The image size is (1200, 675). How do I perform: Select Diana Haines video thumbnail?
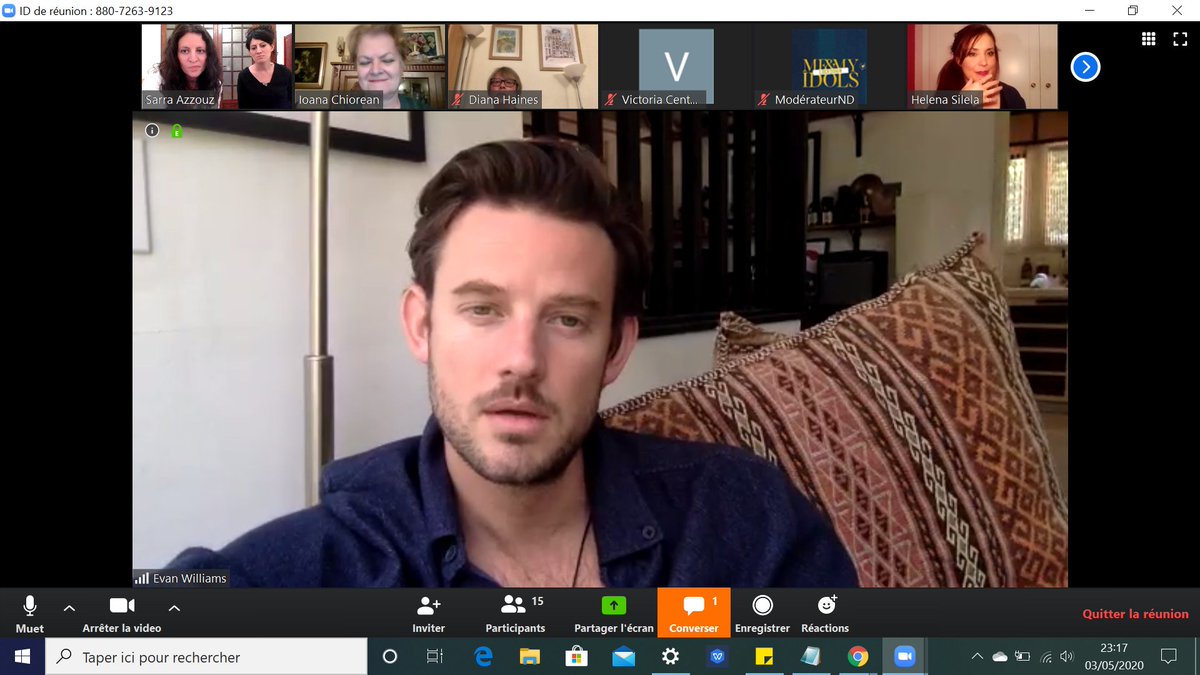(x=523, y=67)
